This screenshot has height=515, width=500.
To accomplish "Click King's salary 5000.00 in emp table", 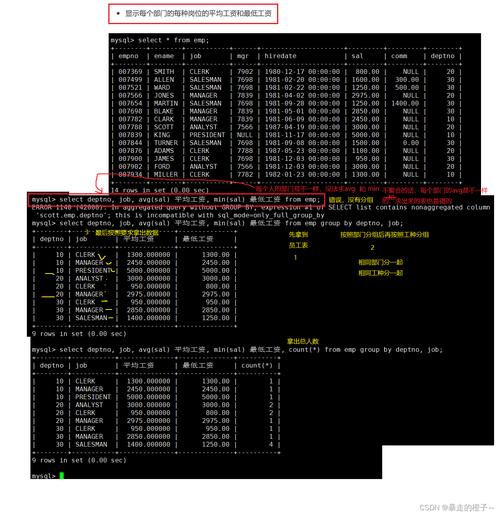I will (x=365, y=135).
